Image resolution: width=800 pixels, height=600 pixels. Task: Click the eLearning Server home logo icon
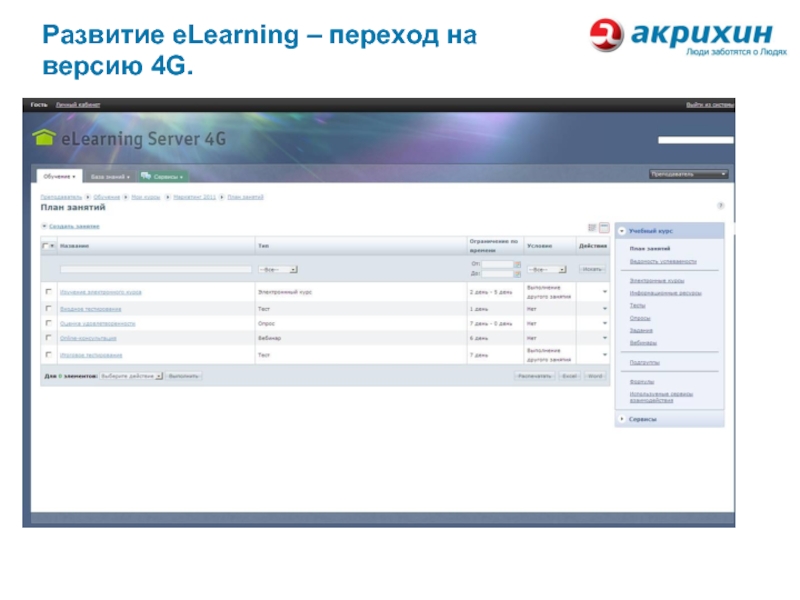pyautogui.click(x=44, y=138)
